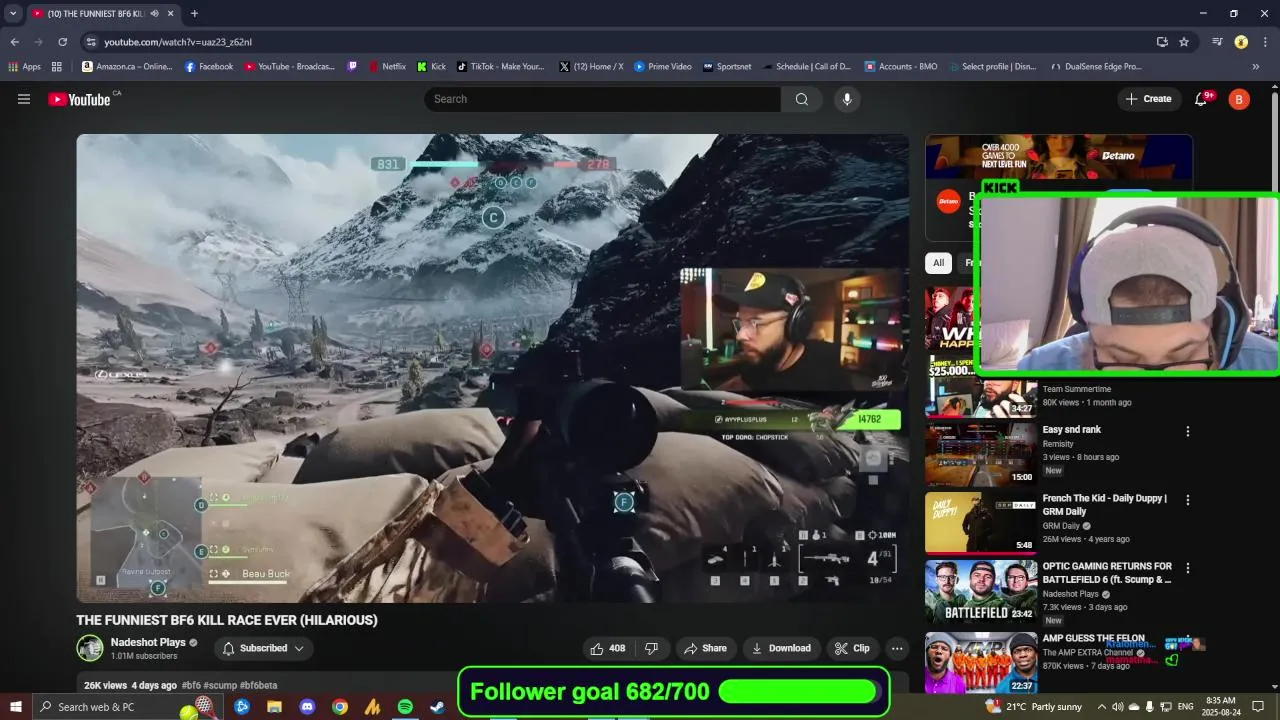
Task: Click the Nadeshot Plays channel avatar
Action: (x=90, y=648)
